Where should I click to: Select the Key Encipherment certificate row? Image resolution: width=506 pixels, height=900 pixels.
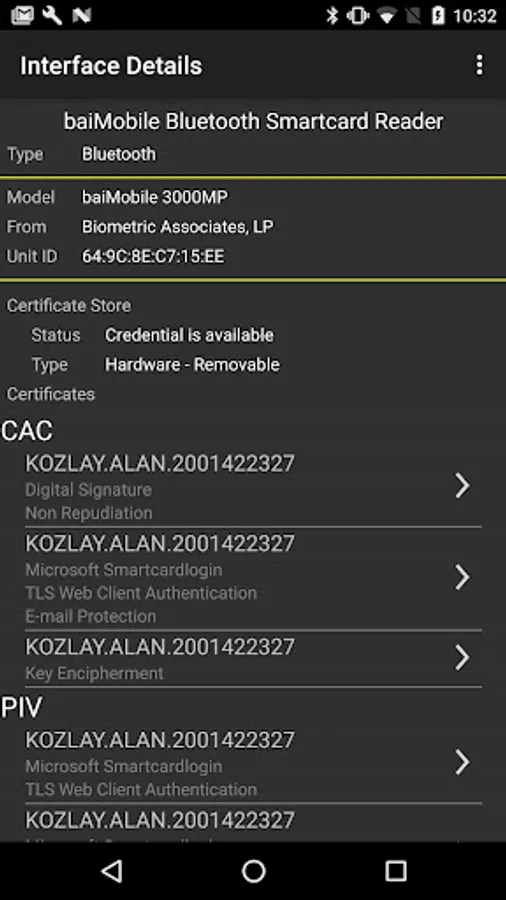pos(253,658)
